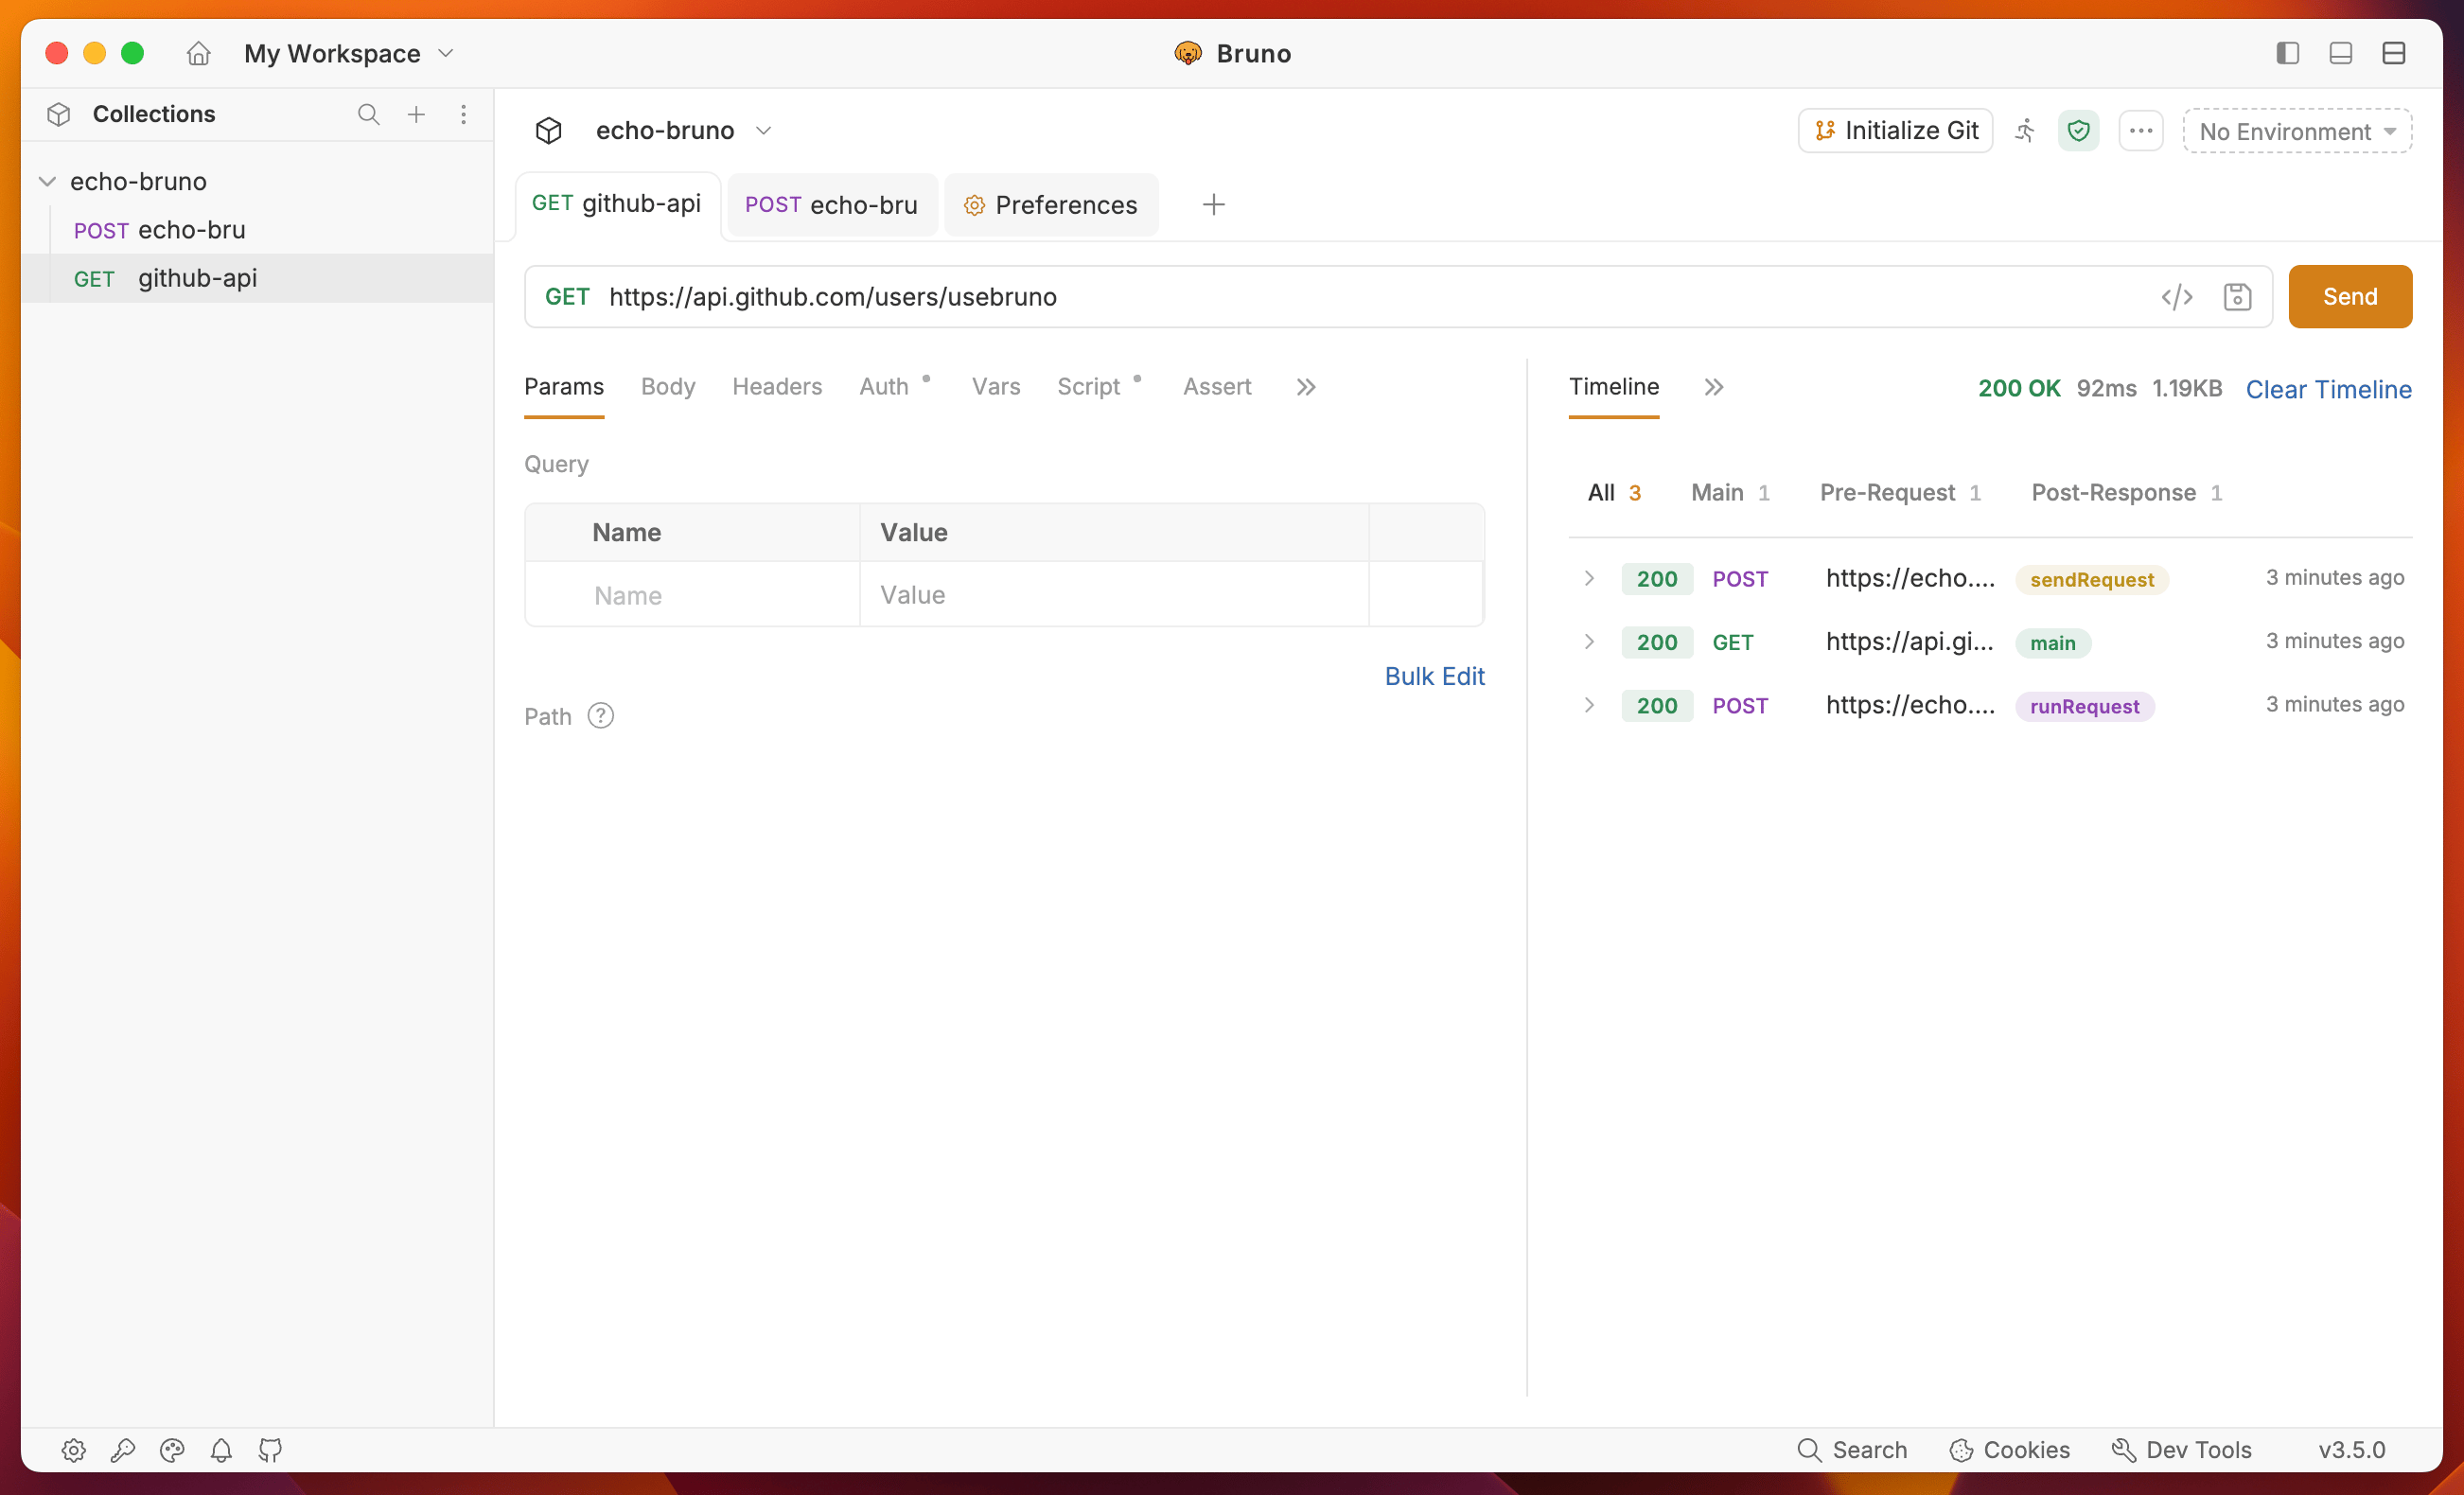
Task: Select the Timeline response tab
Action: tap(1614, 387)
